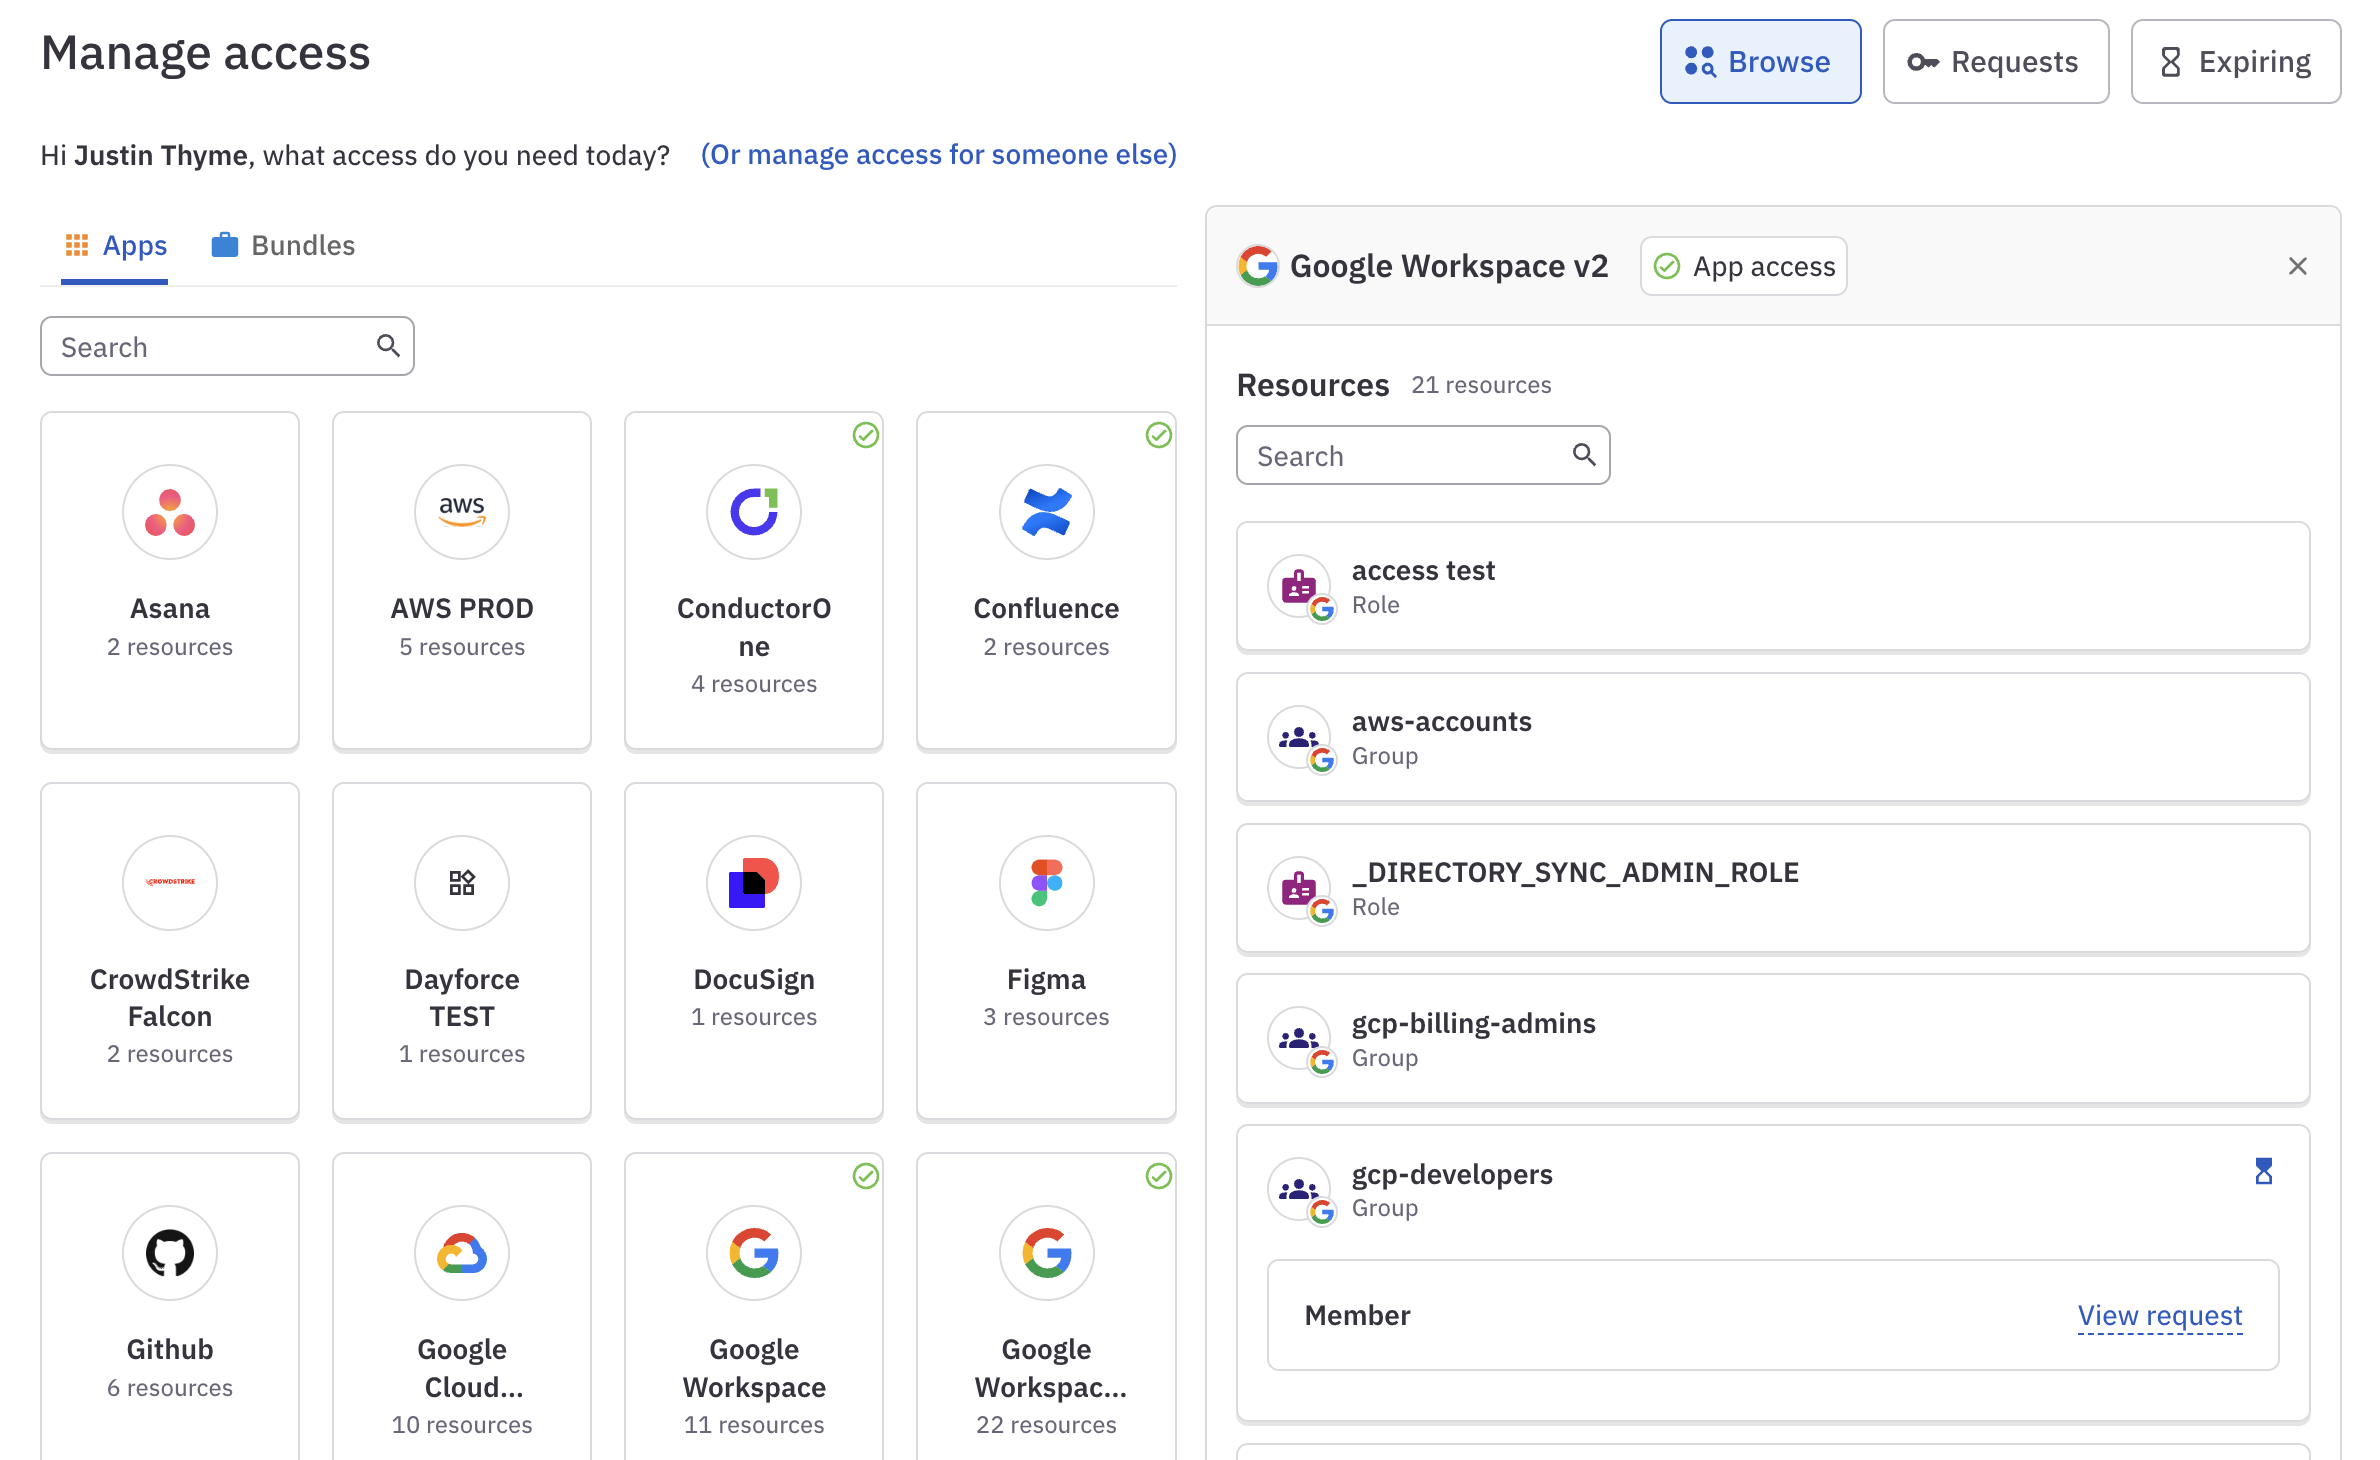Open the Figma app icon
The width and height of the screenshot is (2380, 1460).
[1046, 883]
